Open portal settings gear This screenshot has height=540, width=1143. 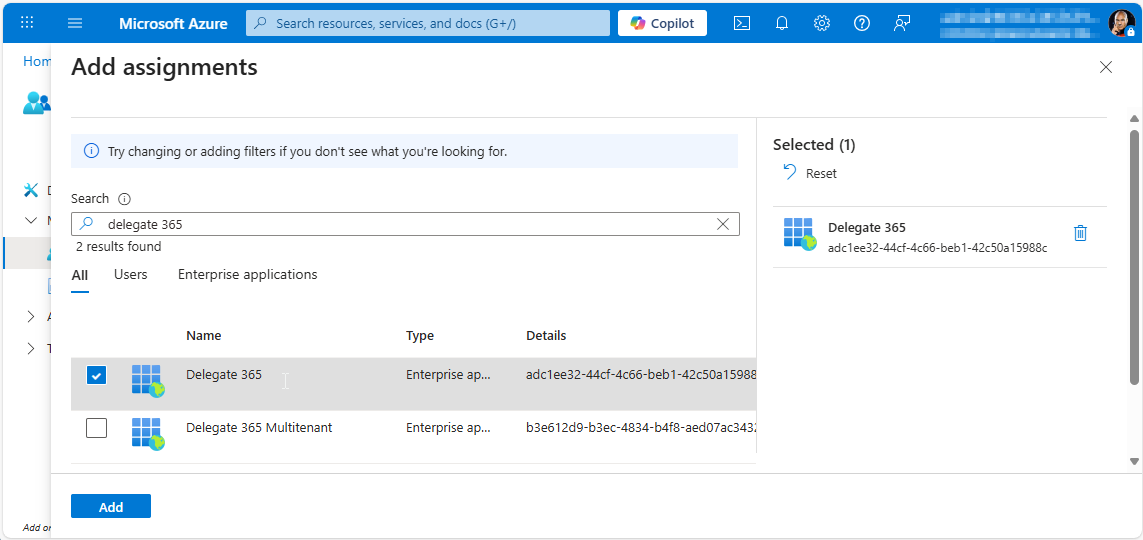click(822, 23)
